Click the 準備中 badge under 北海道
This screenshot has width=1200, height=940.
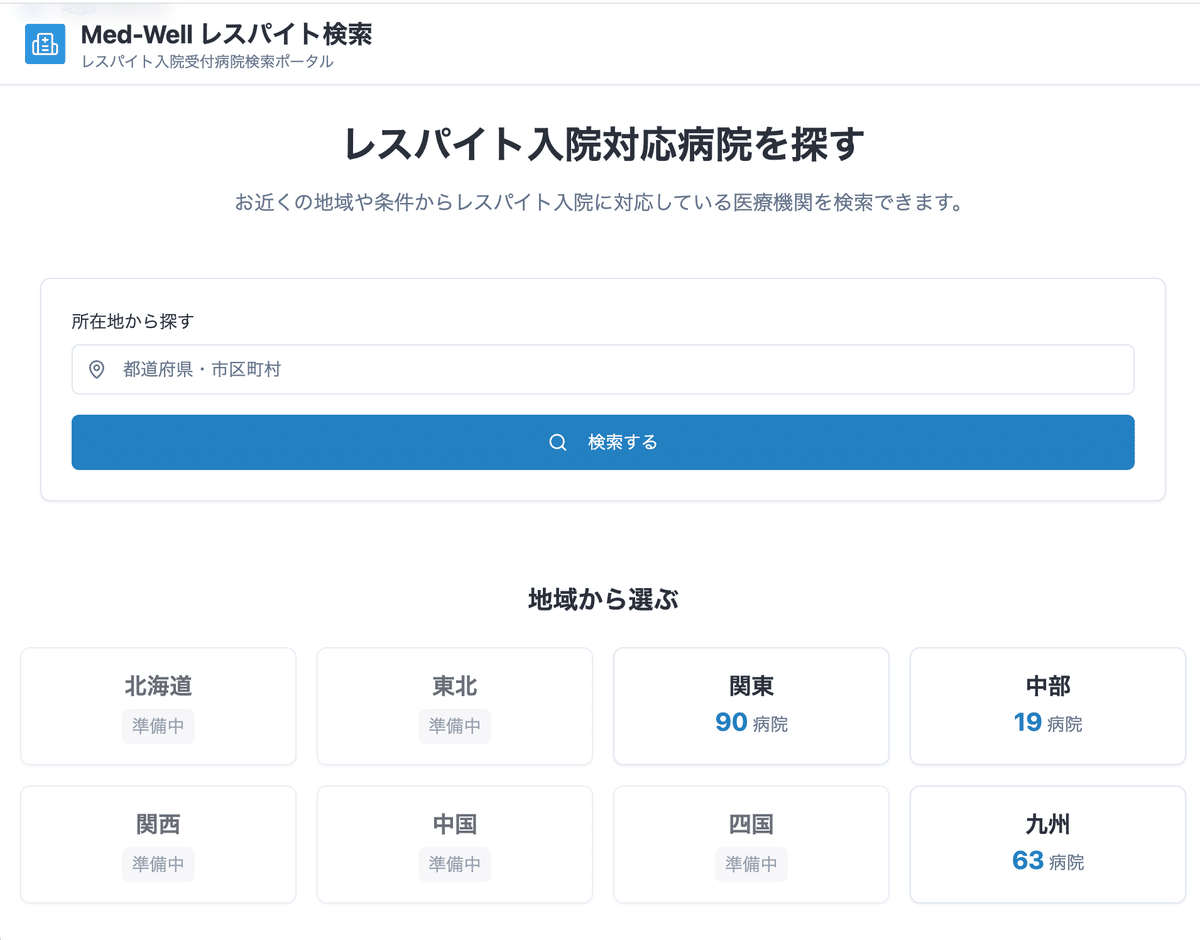point(158,726)
